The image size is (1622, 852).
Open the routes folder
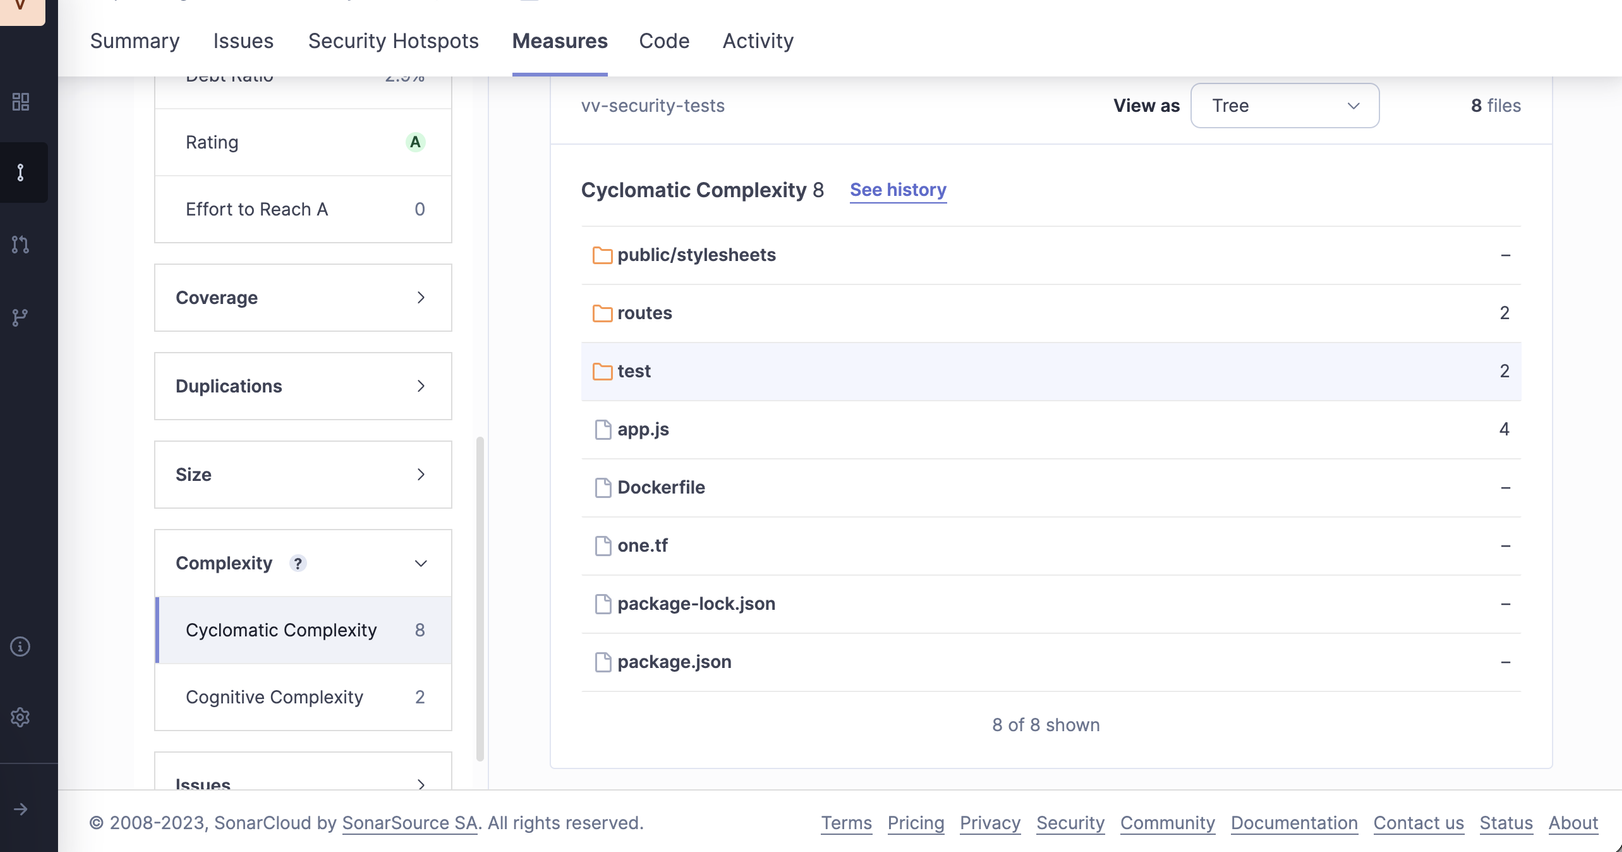click(644, 313)
